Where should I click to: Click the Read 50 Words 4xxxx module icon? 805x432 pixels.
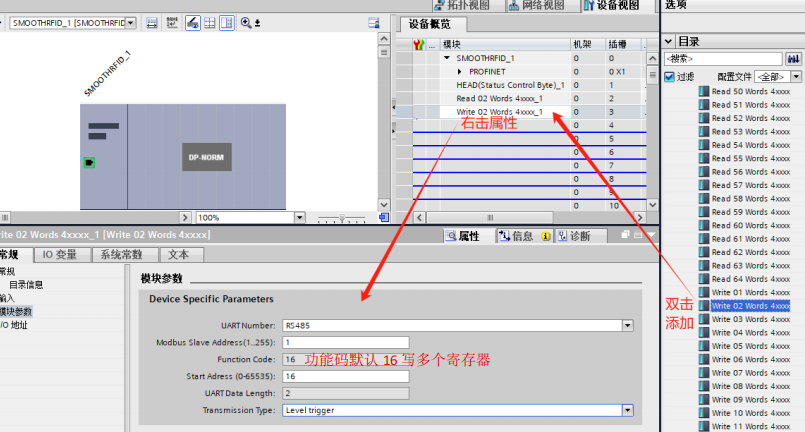pos(704,91)
